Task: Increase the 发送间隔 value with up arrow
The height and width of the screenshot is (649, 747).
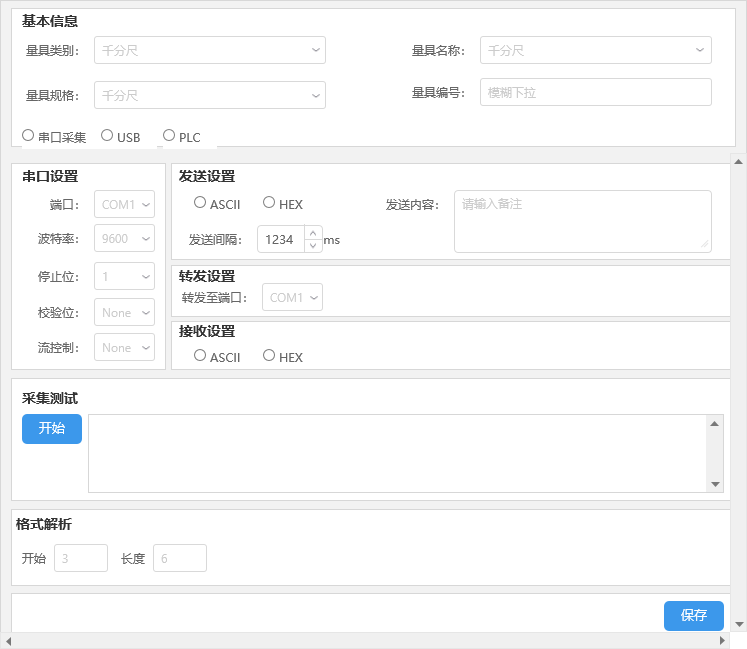Action: click(x=313, y=233)
